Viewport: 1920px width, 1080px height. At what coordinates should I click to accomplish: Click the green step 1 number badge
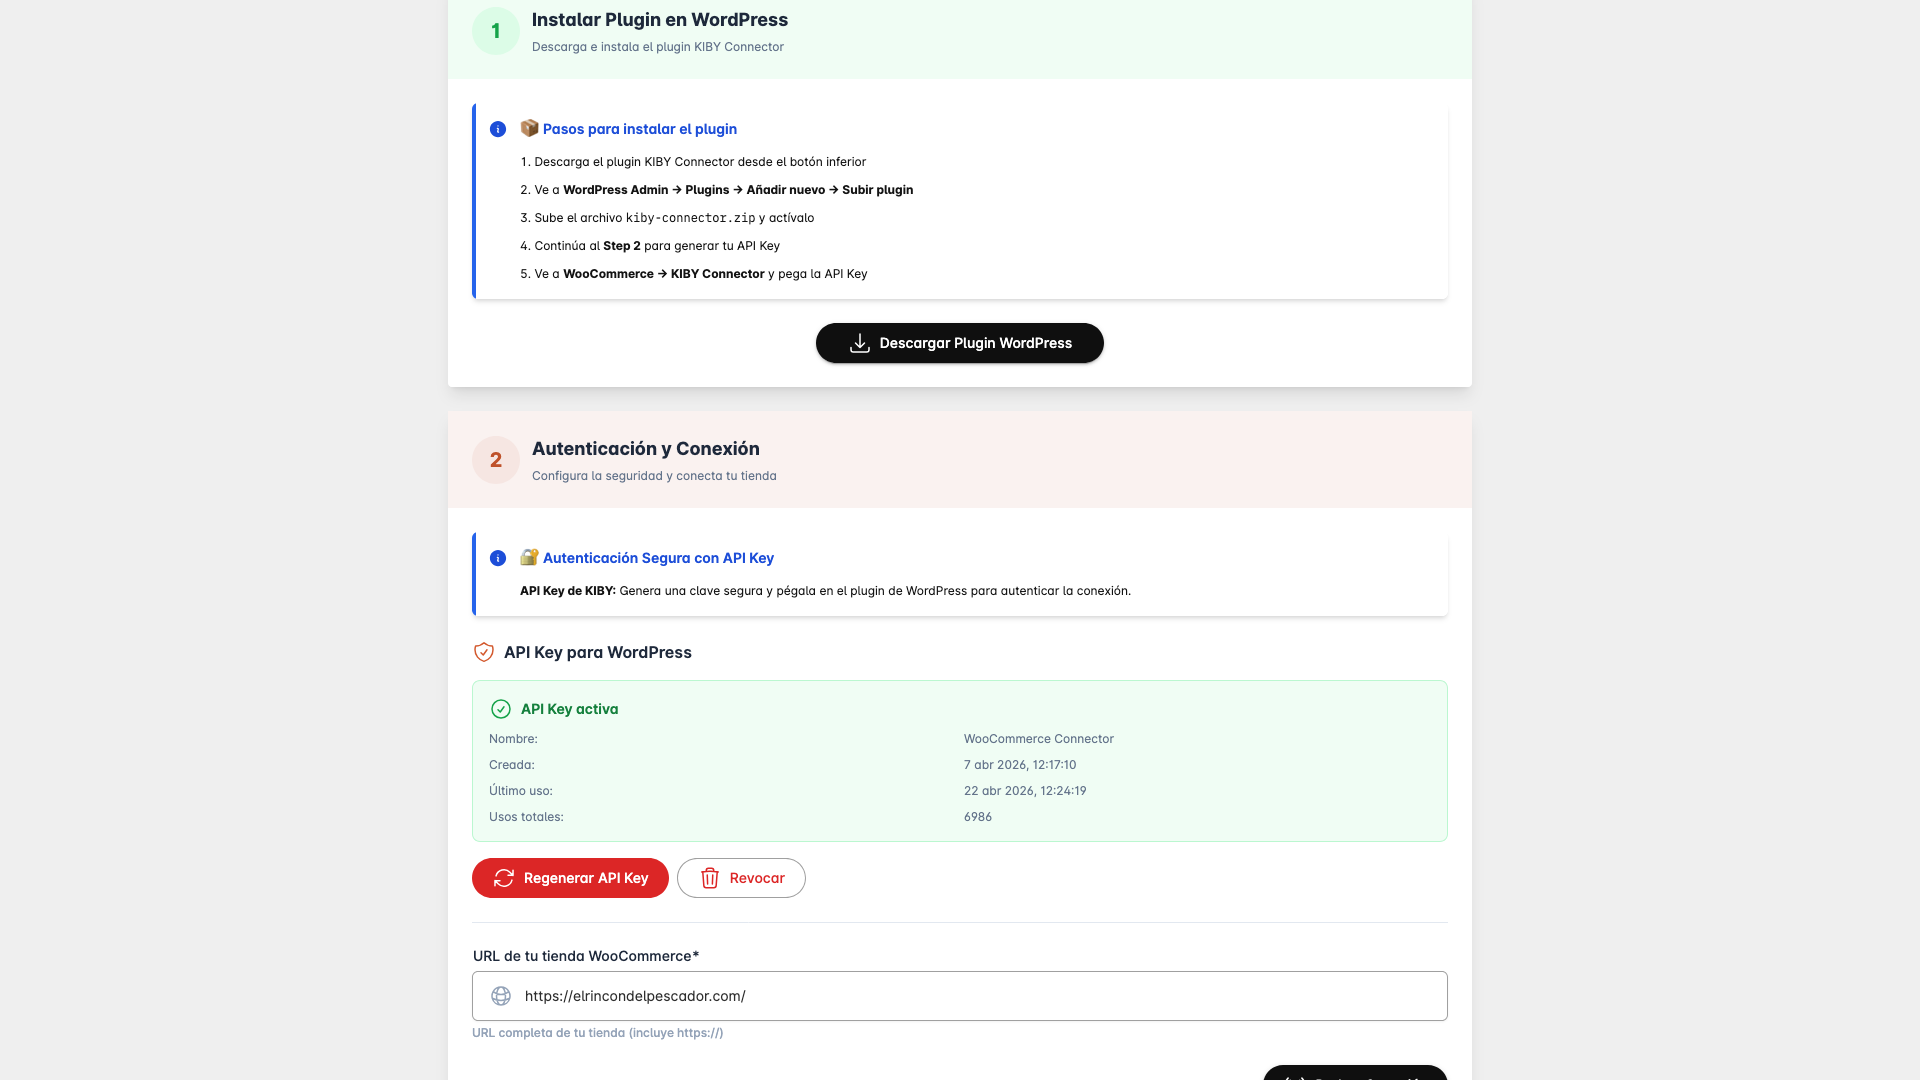[x=496, y=31]
